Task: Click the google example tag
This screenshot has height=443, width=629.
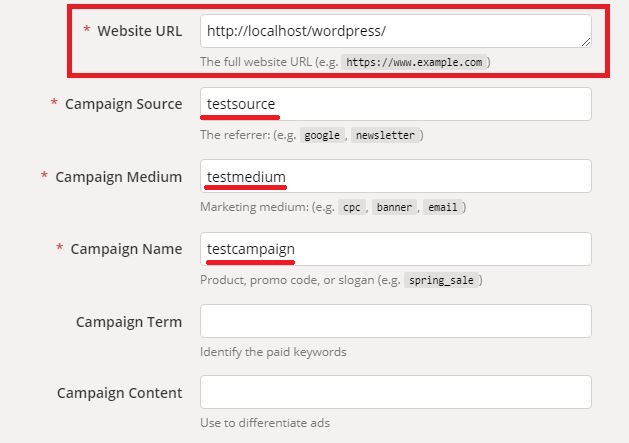Action: pyautogui.click(x=322, y=135)
